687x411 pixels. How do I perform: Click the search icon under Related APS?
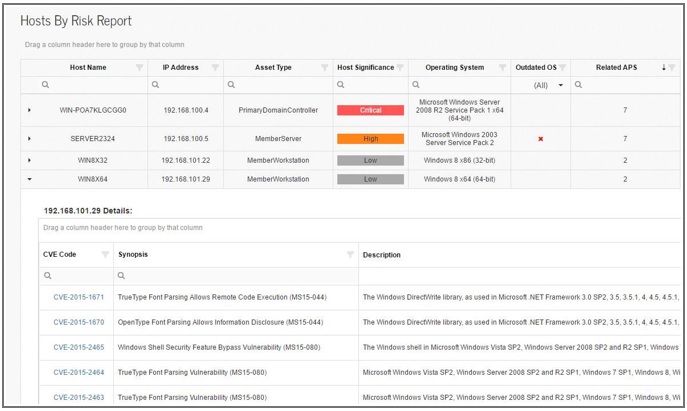578,85
